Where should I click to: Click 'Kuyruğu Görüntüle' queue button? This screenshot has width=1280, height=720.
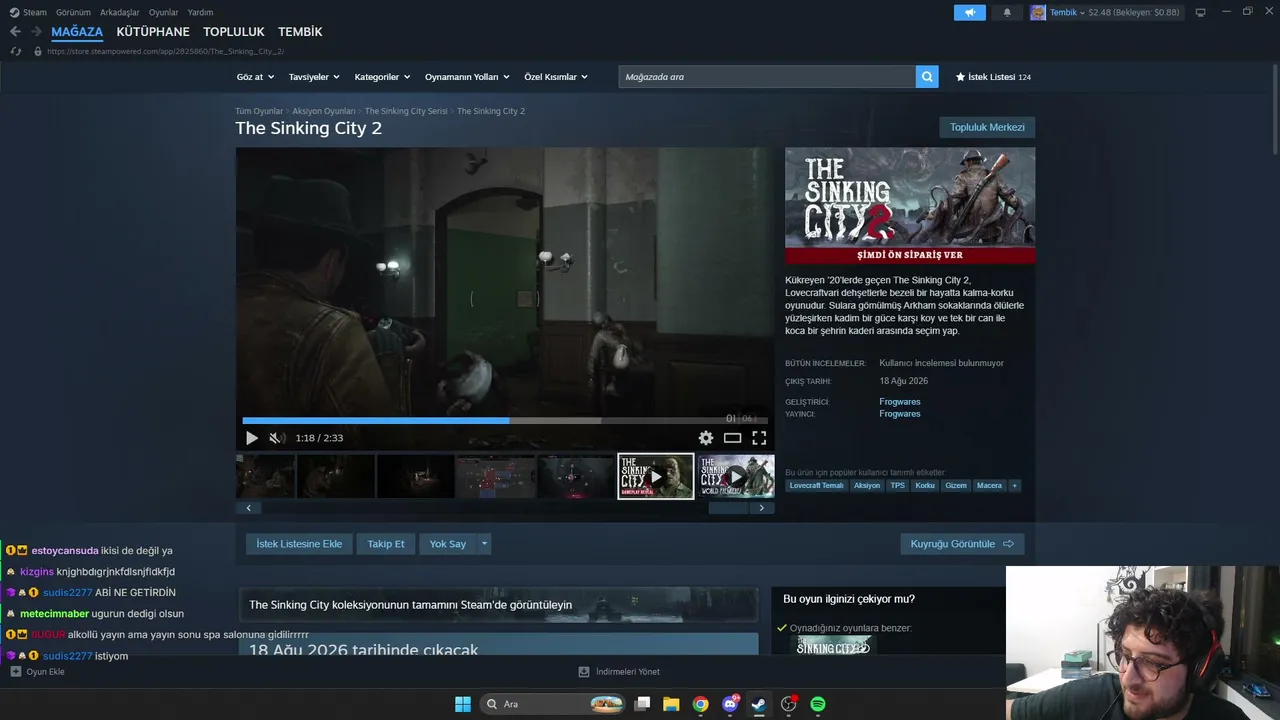[962, 544]
